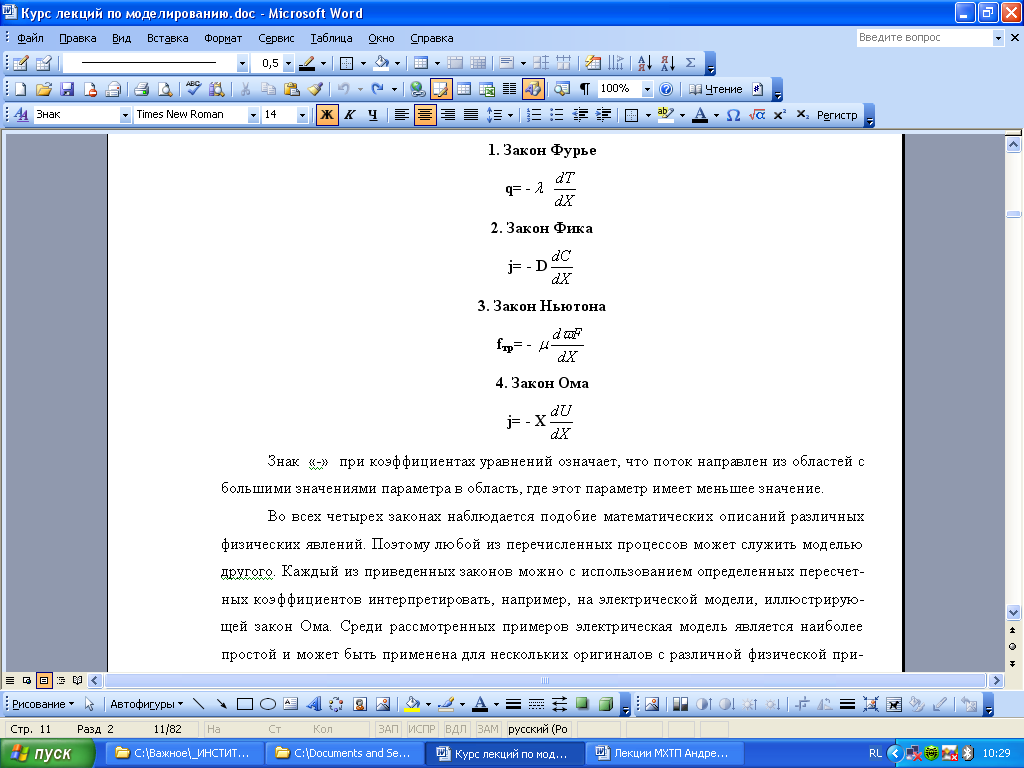Viewport: 1024px width, 768px height.
Task: Use the Format Painter brush
Action: 315,89
